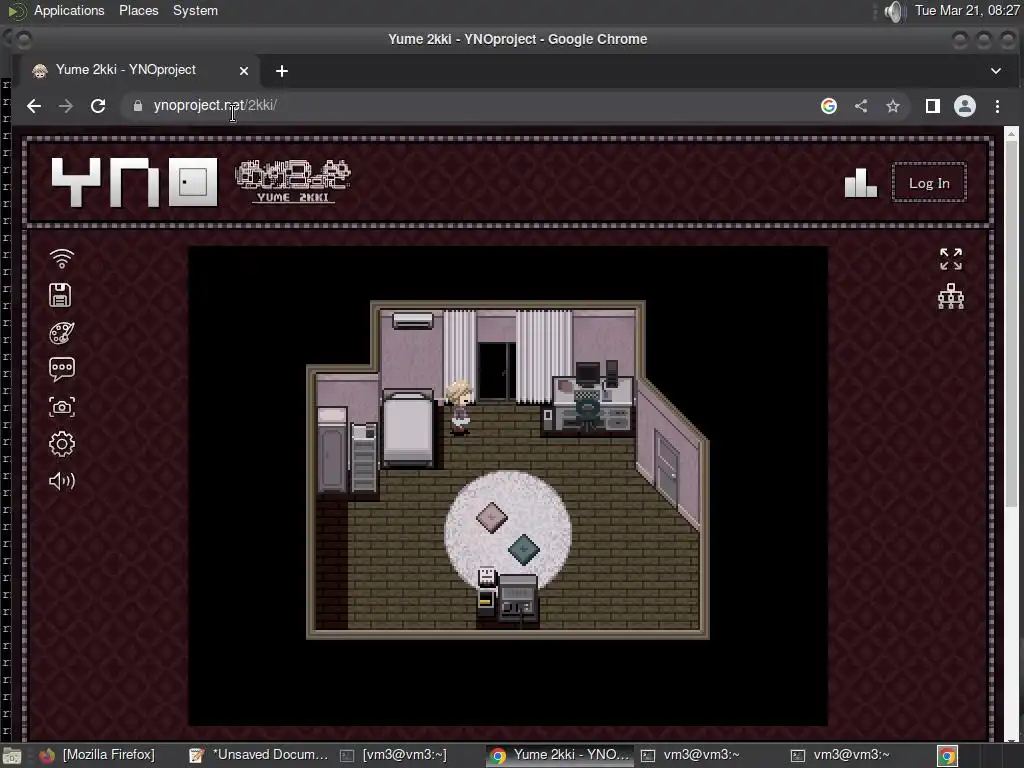Click the bed in the game room

point(408,428)
